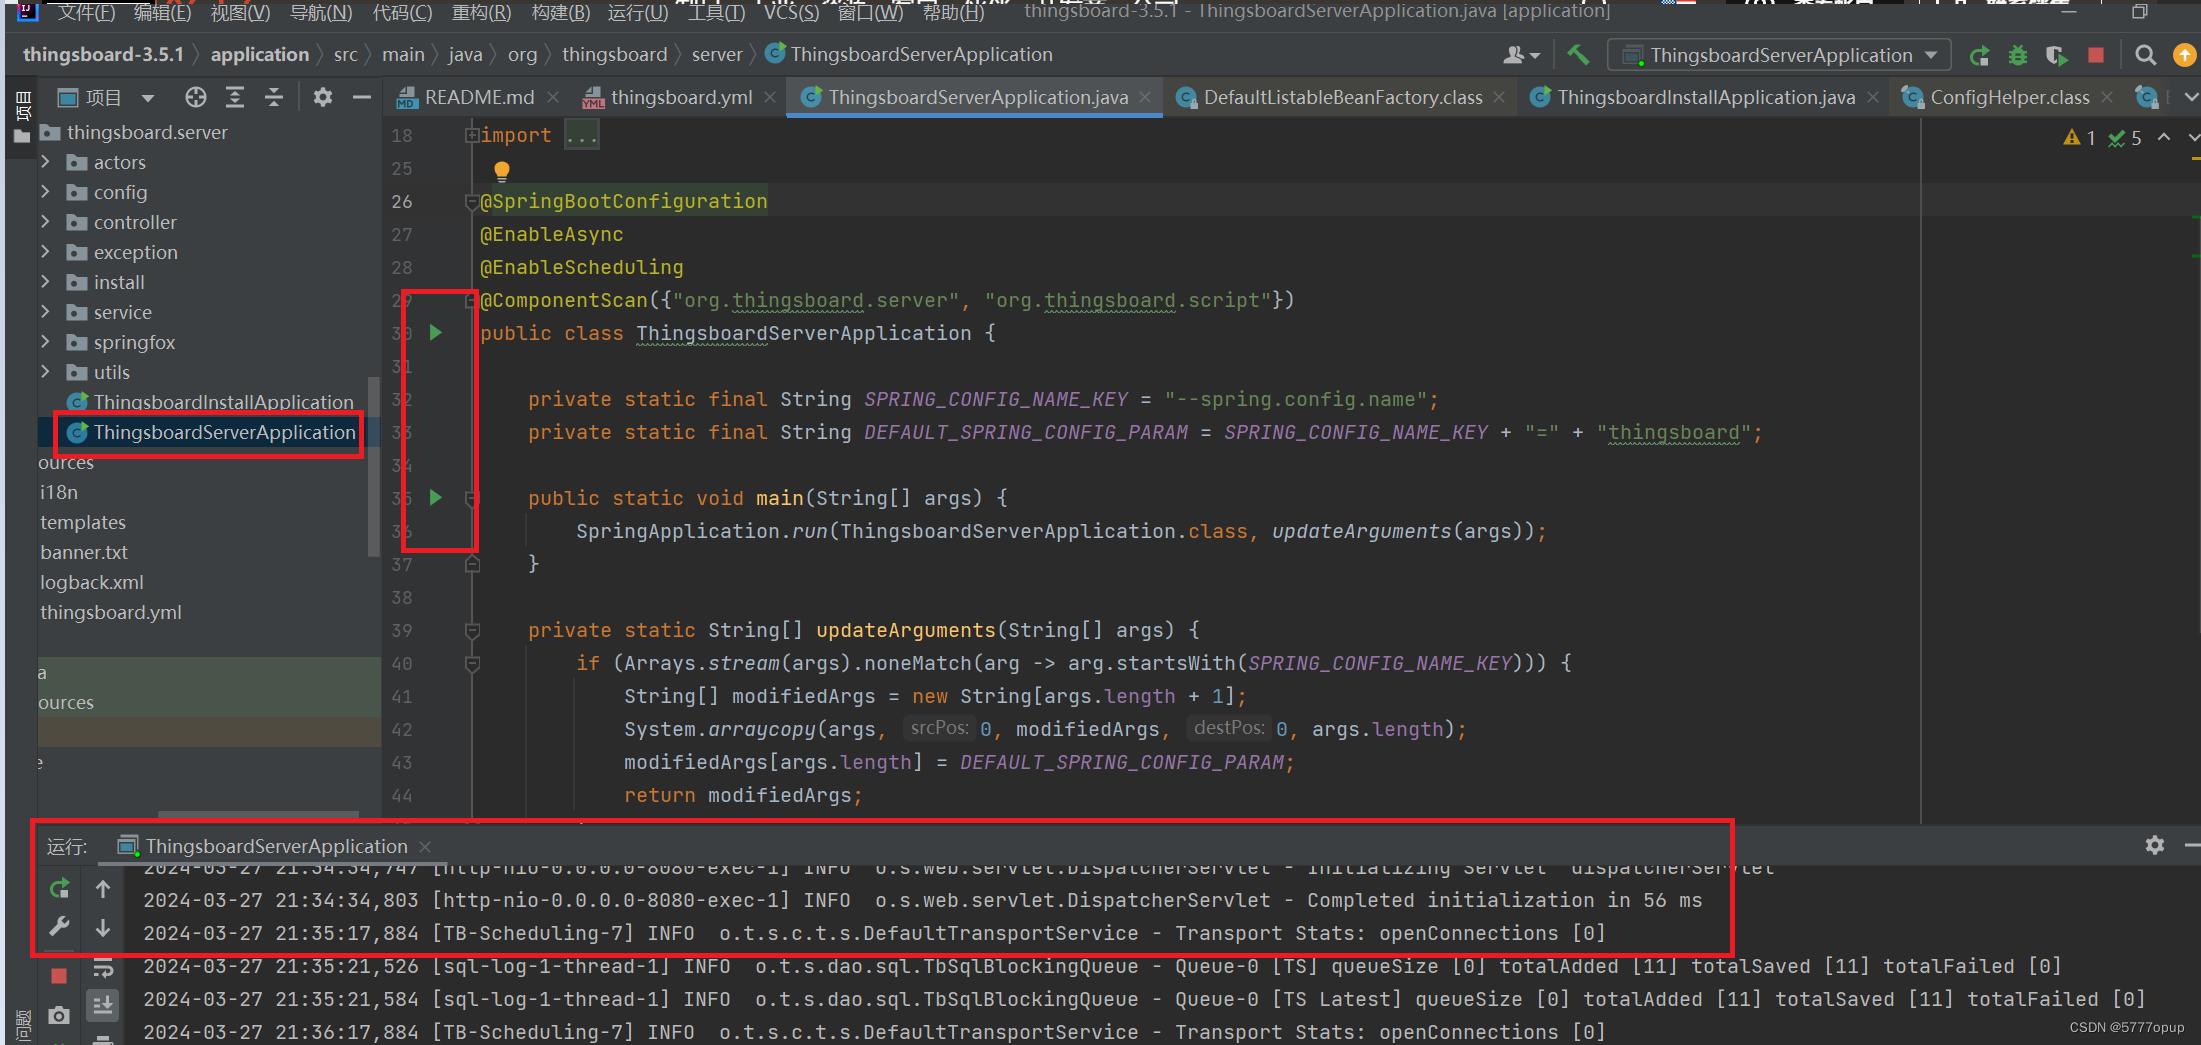This screenshot has height=1045, width=2201.
Task: Expand the folded import block
Action: tap(471, 135)
